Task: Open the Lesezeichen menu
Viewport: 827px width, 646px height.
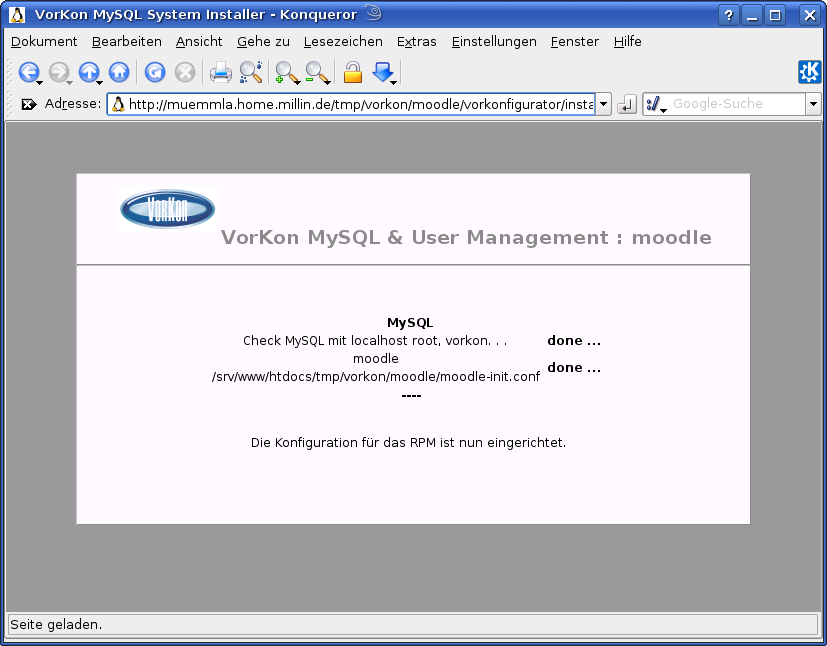Action: 343,42
